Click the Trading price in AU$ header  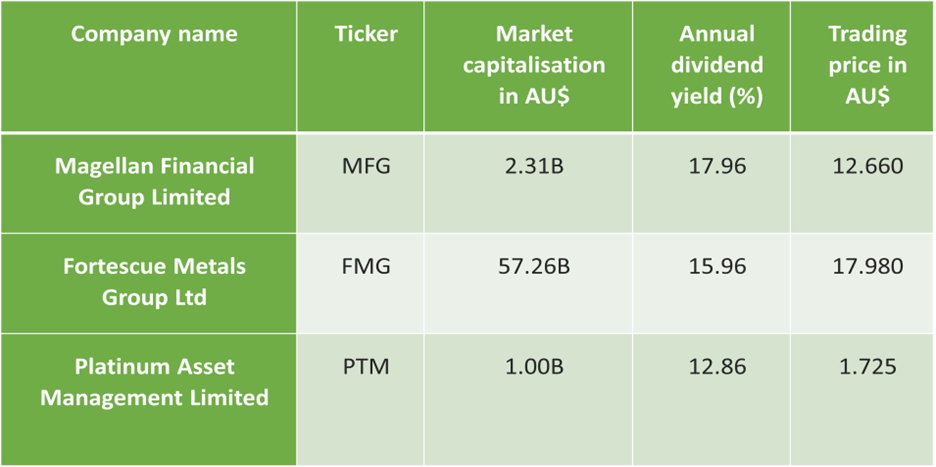(x=862, y=66)
